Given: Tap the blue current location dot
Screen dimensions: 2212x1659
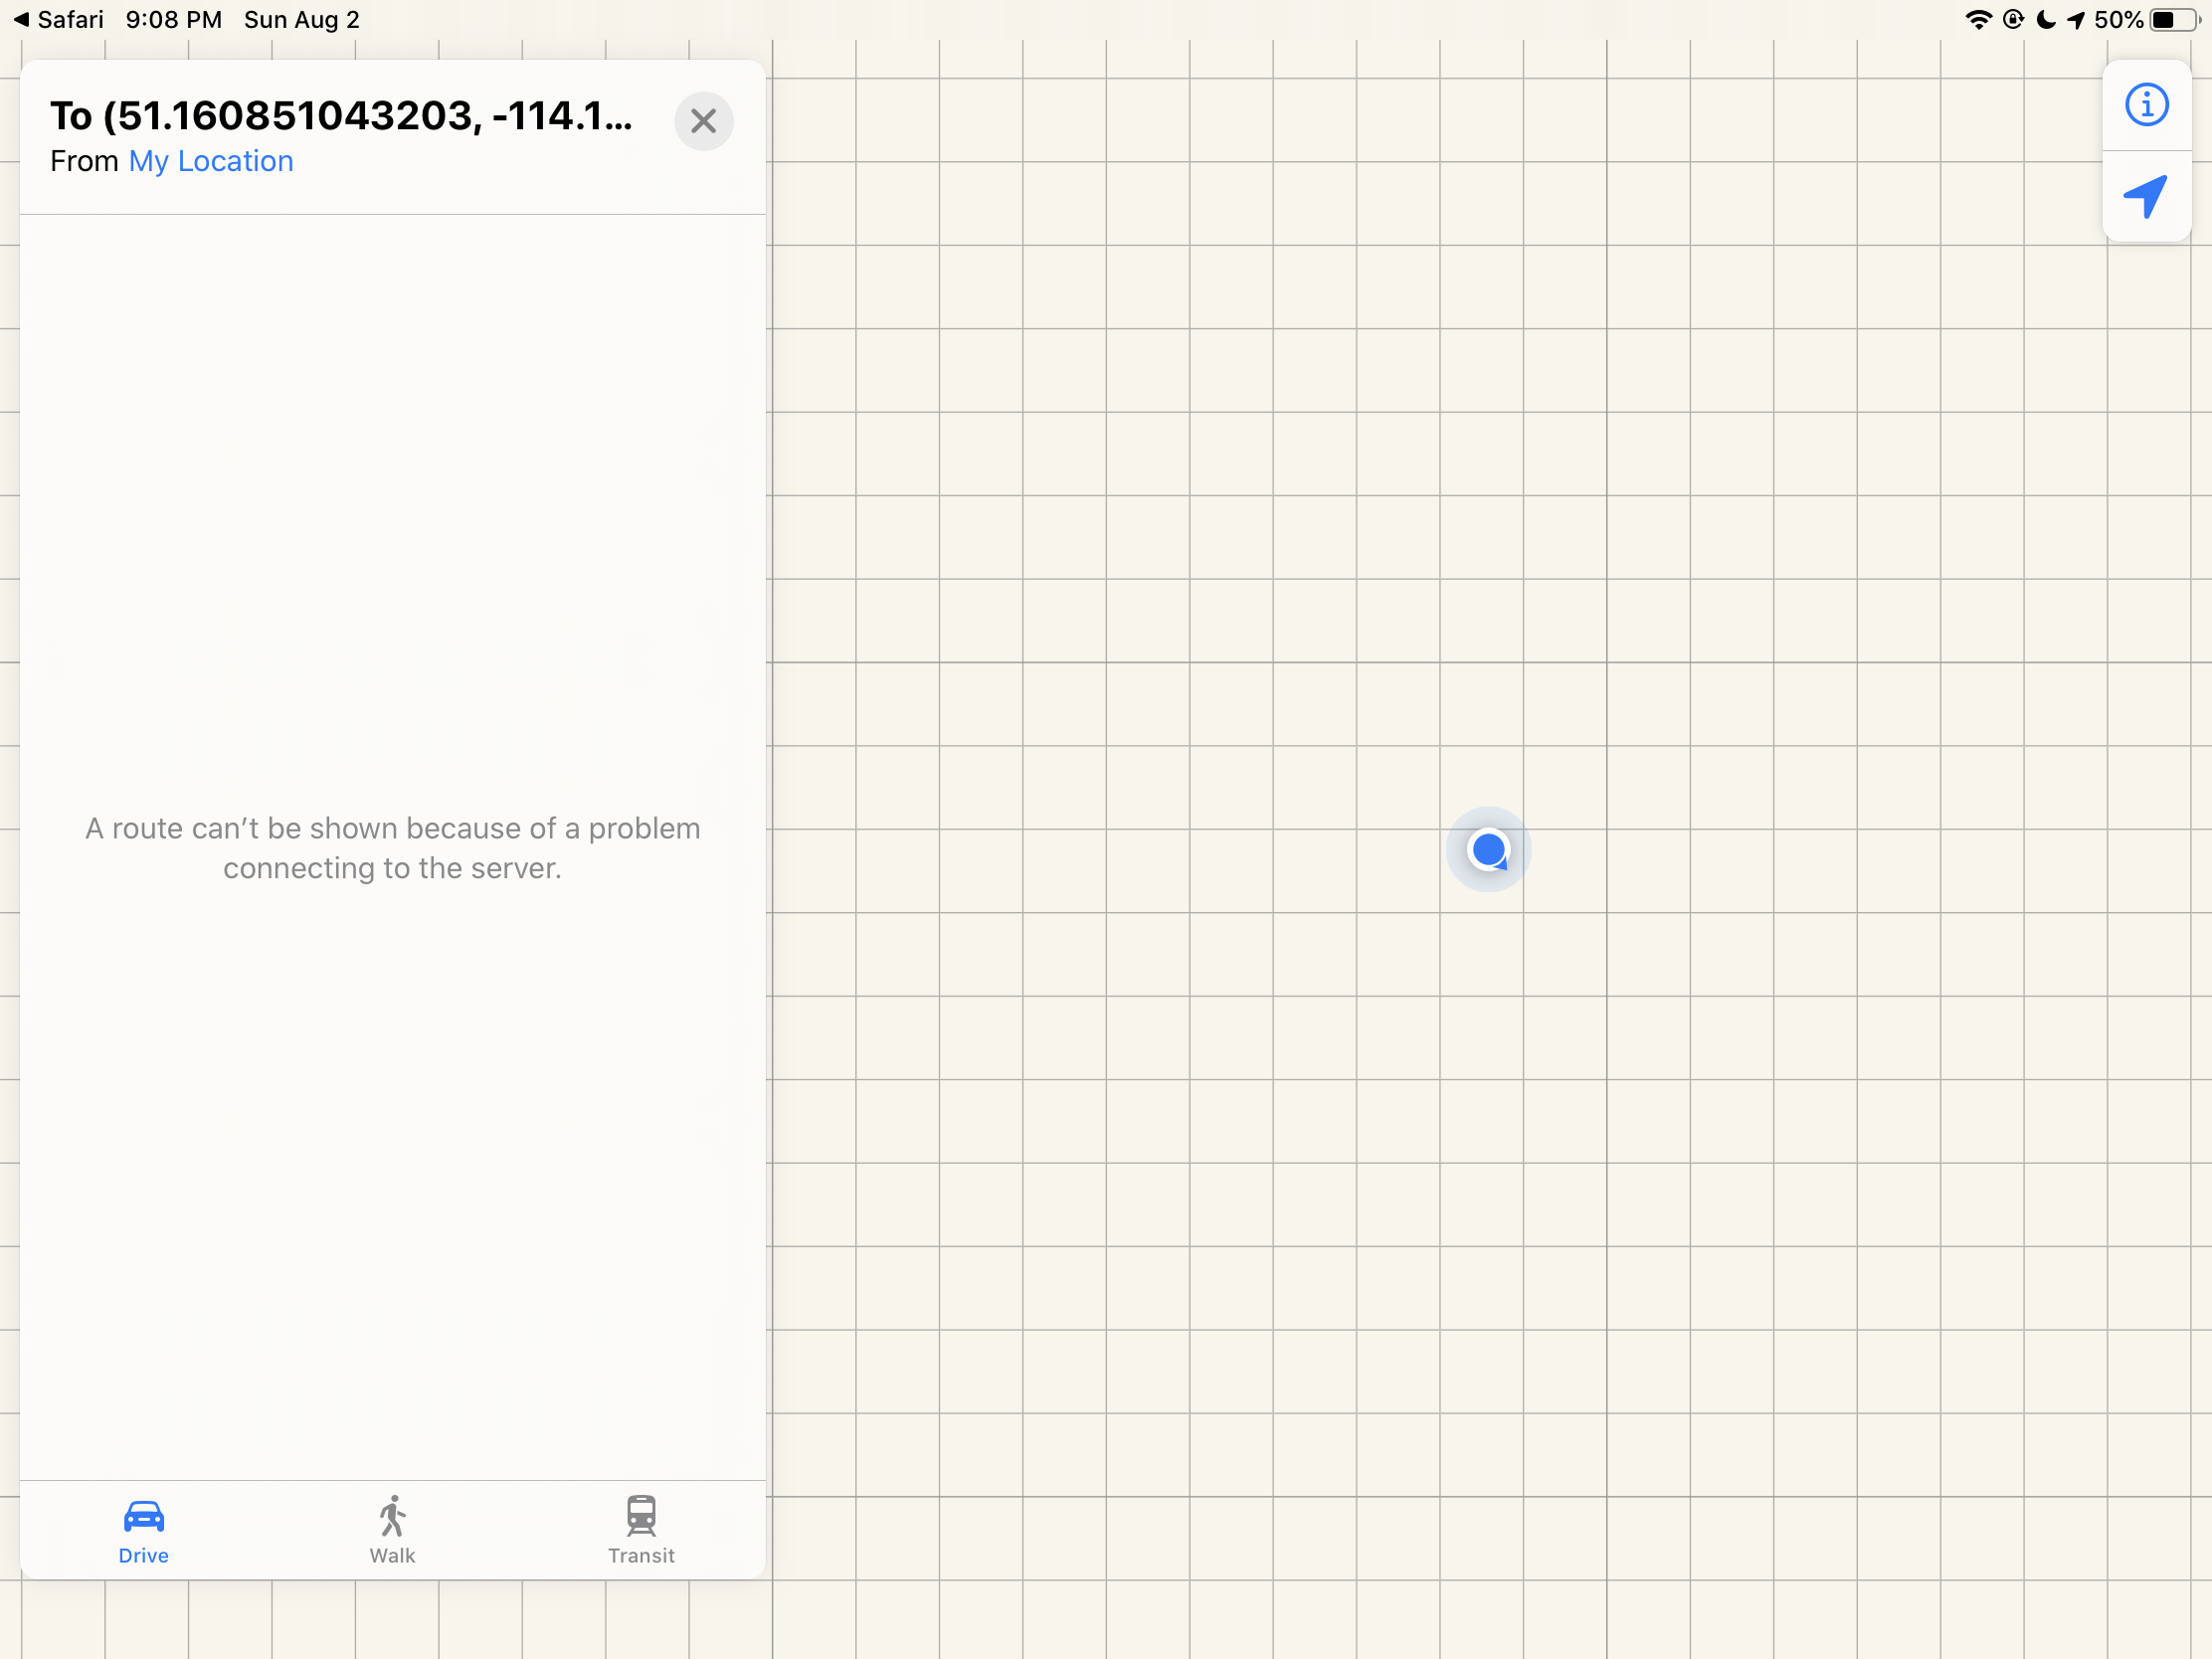Looking at the screenshot, I should point(1488,849).
